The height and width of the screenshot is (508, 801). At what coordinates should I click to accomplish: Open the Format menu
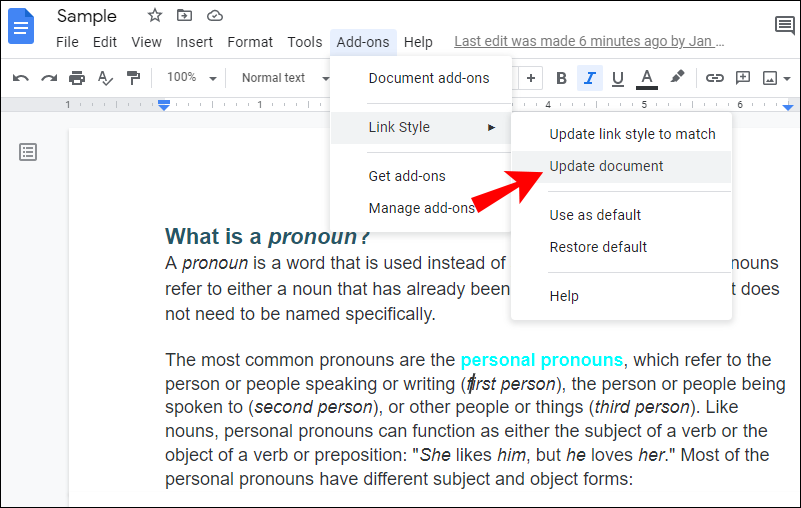click(250, 42)
